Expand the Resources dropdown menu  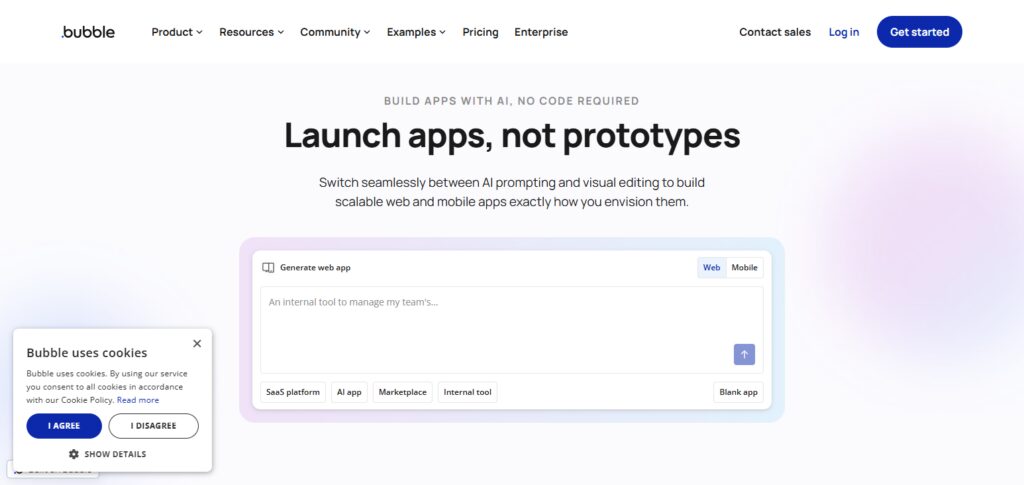coord(251,32)
